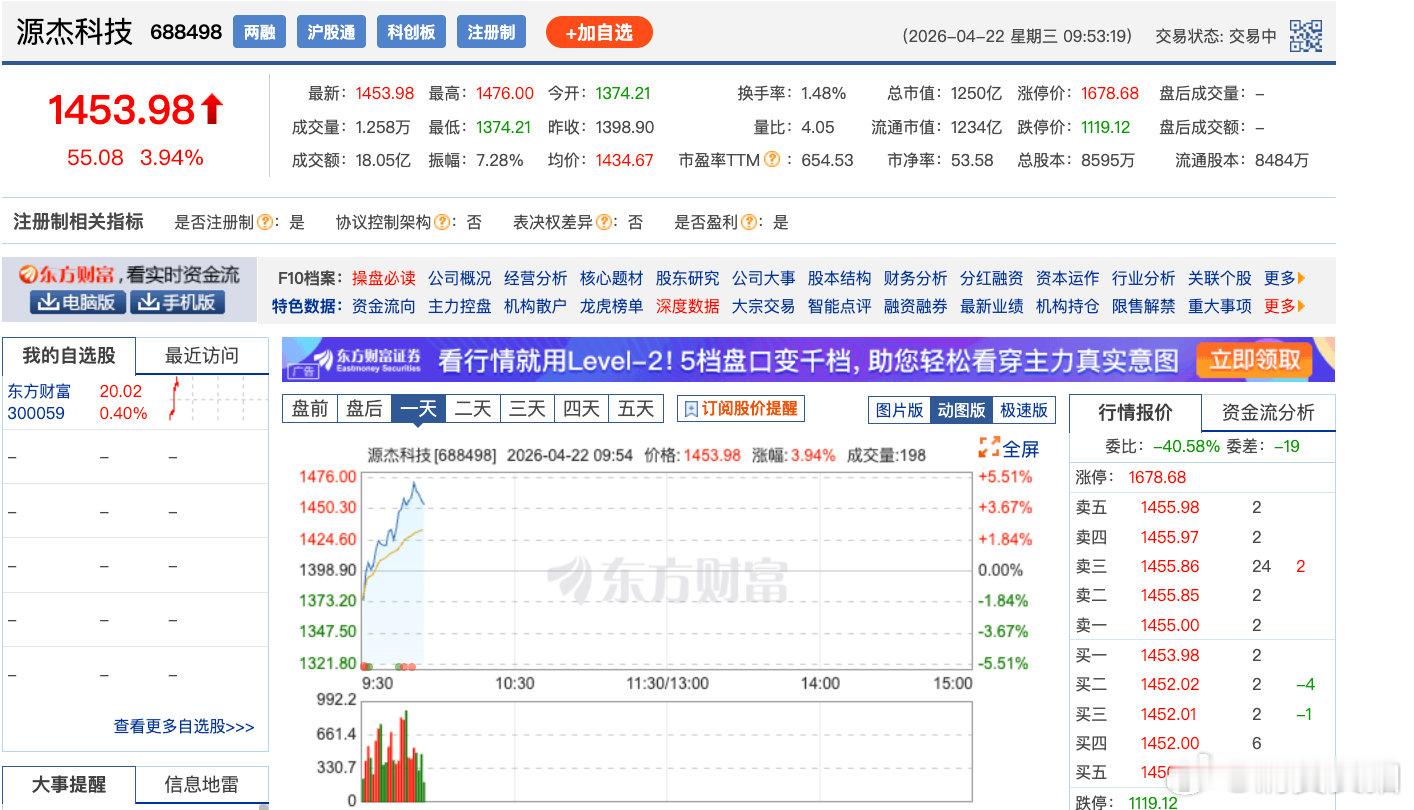Expand 更多 in F10档案 row

(1285, 278)
